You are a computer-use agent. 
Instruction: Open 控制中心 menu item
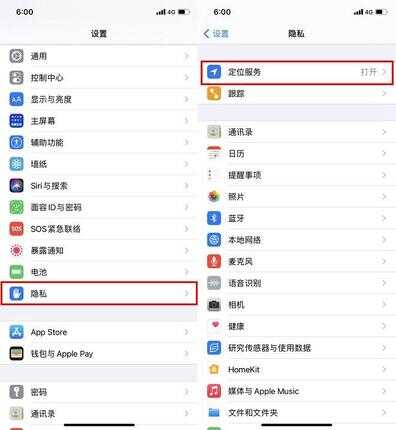coord(99,78)
